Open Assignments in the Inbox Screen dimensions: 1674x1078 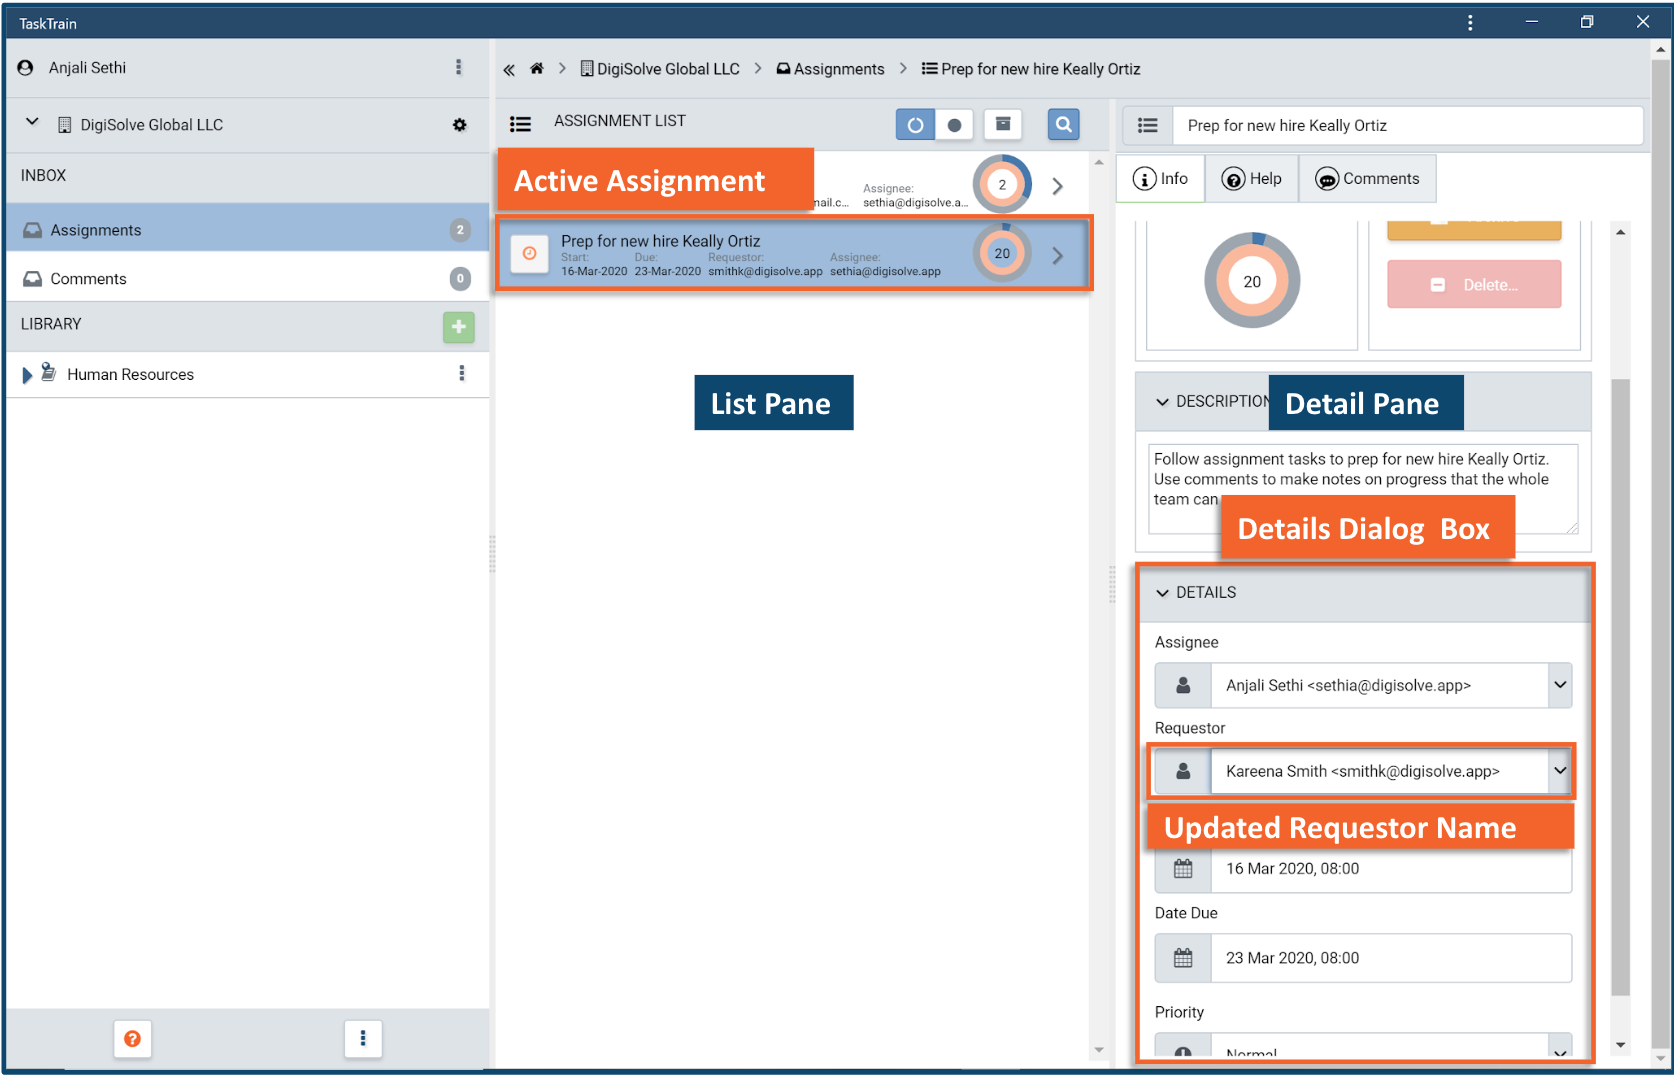tap(96, 230)
